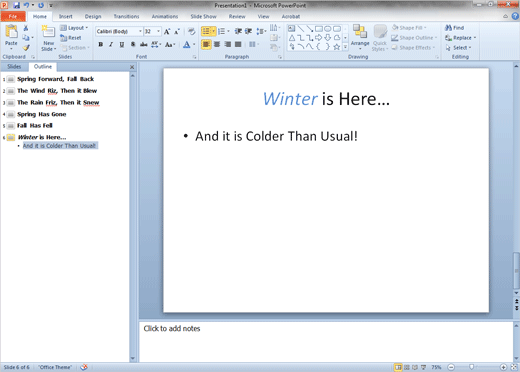Click the Shape Outline button
520x372 pixels.
click(x=414, y=38)
